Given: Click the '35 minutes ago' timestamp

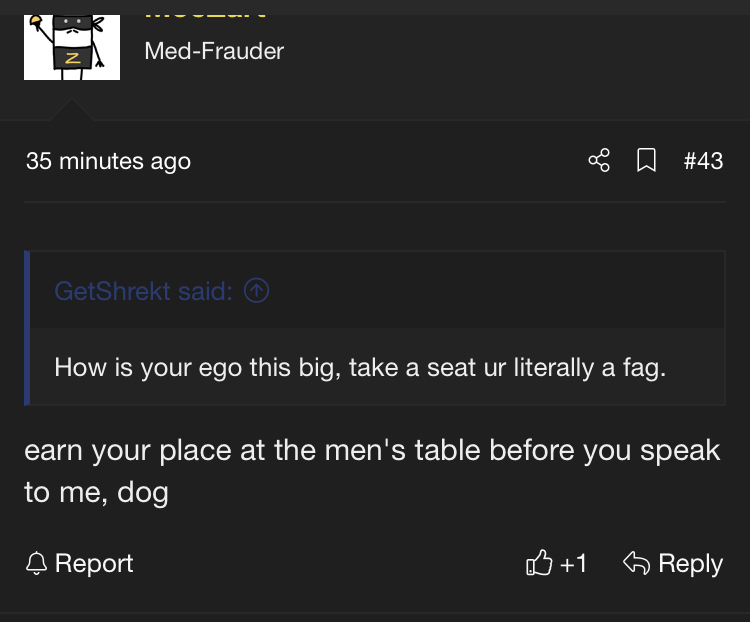Looking at the screenshot, I should click(x=108, y=160).
